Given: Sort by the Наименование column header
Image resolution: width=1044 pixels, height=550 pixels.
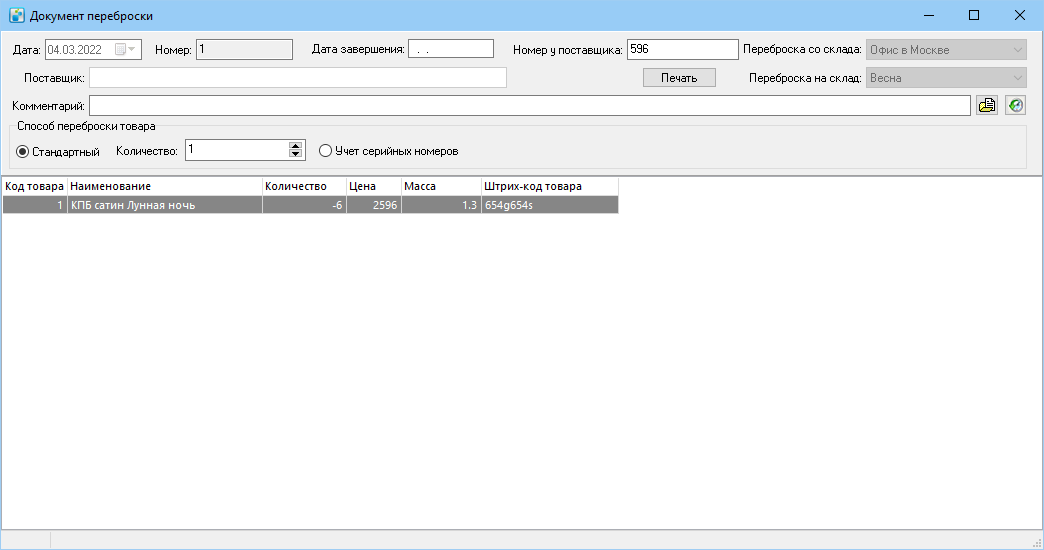Looking at the screenshot, I should click(164, 186).
